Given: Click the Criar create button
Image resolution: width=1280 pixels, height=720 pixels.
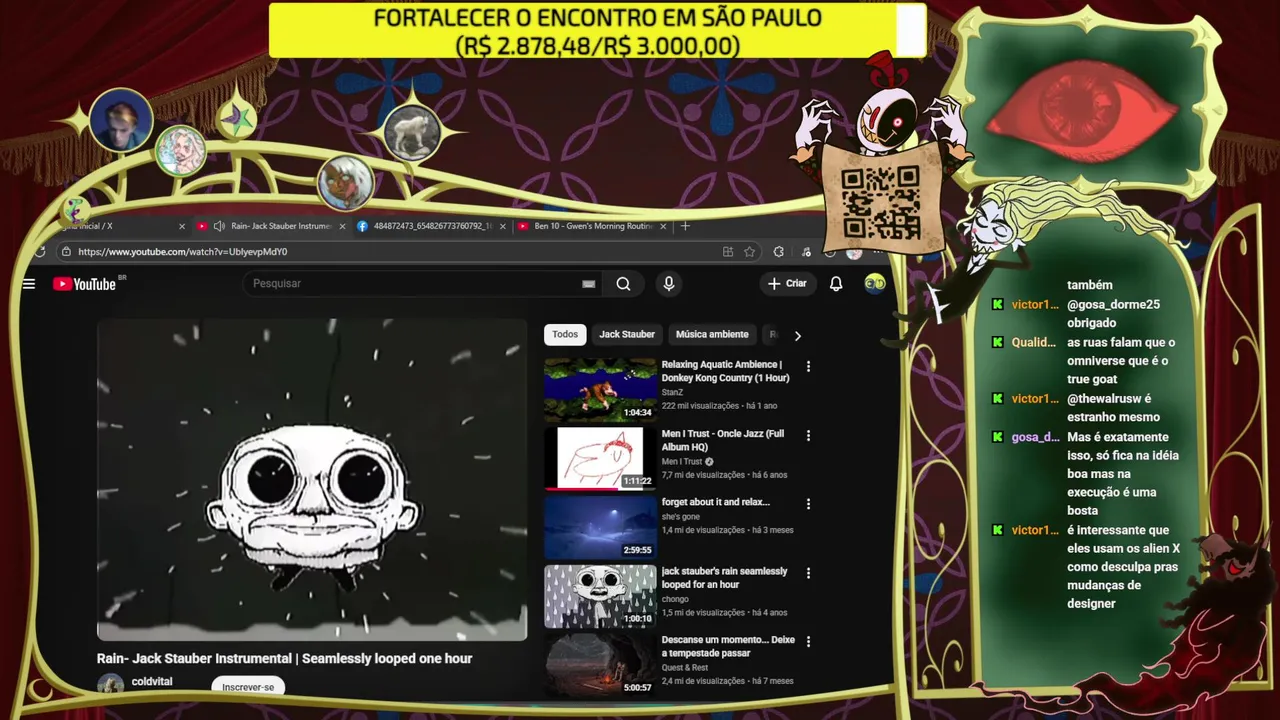Looking at the screenshot, I should tap(787, 284).
